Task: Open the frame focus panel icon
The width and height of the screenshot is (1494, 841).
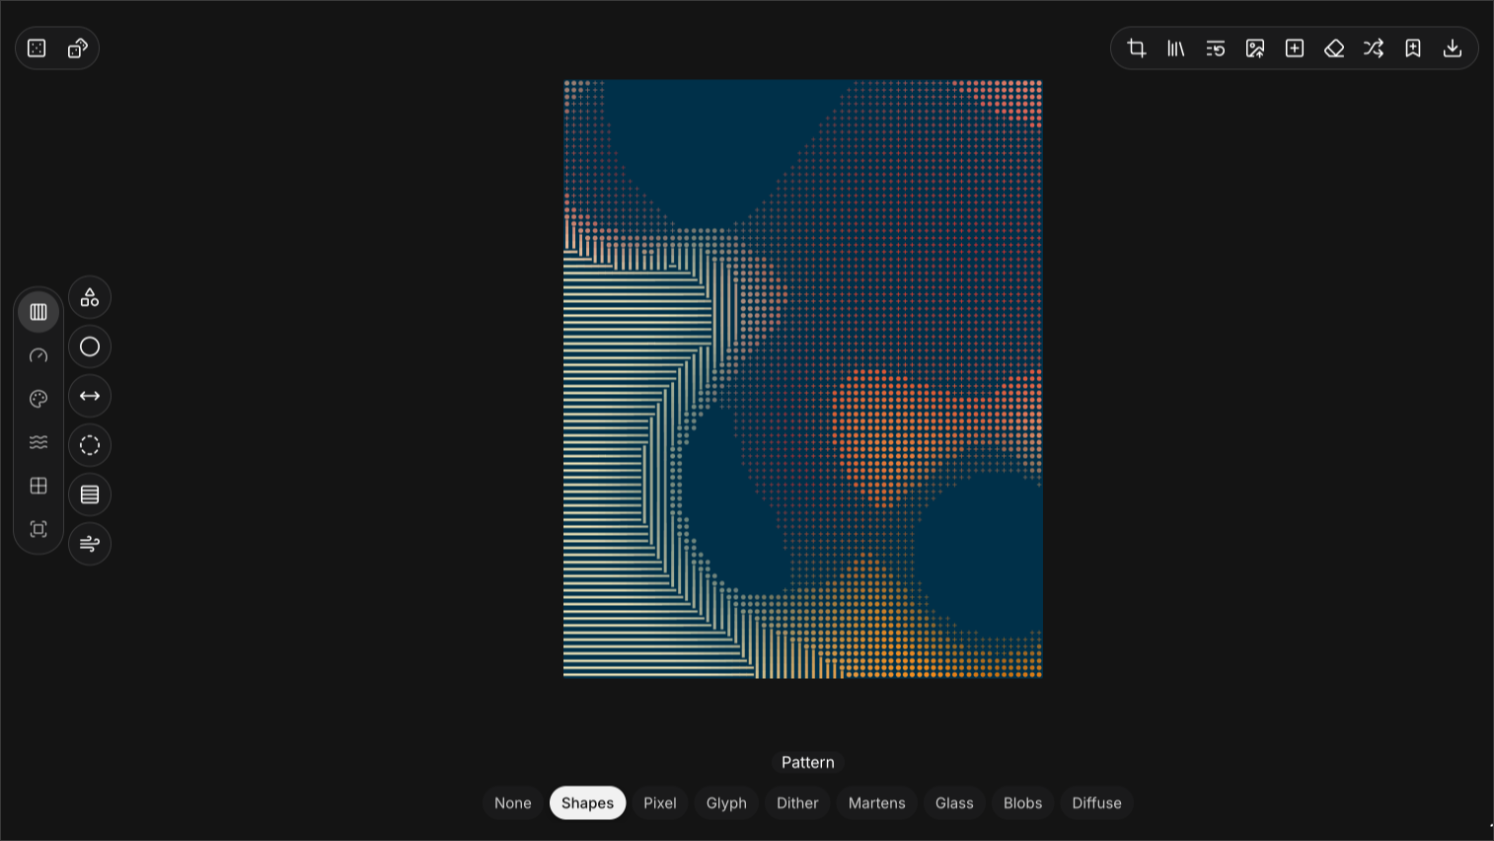Action: (x=39, y=529)
